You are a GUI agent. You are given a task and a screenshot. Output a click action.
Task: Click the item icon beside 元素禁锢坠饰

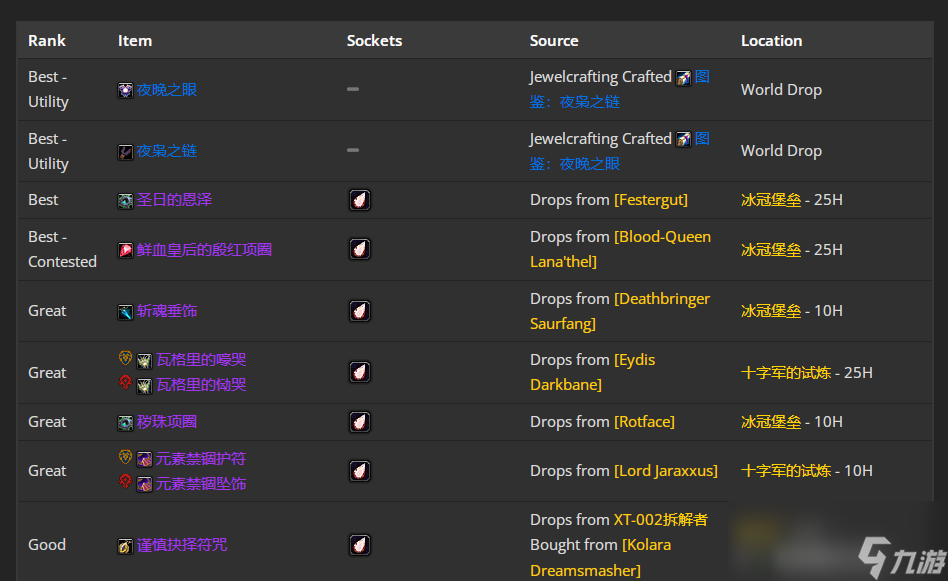144,484
